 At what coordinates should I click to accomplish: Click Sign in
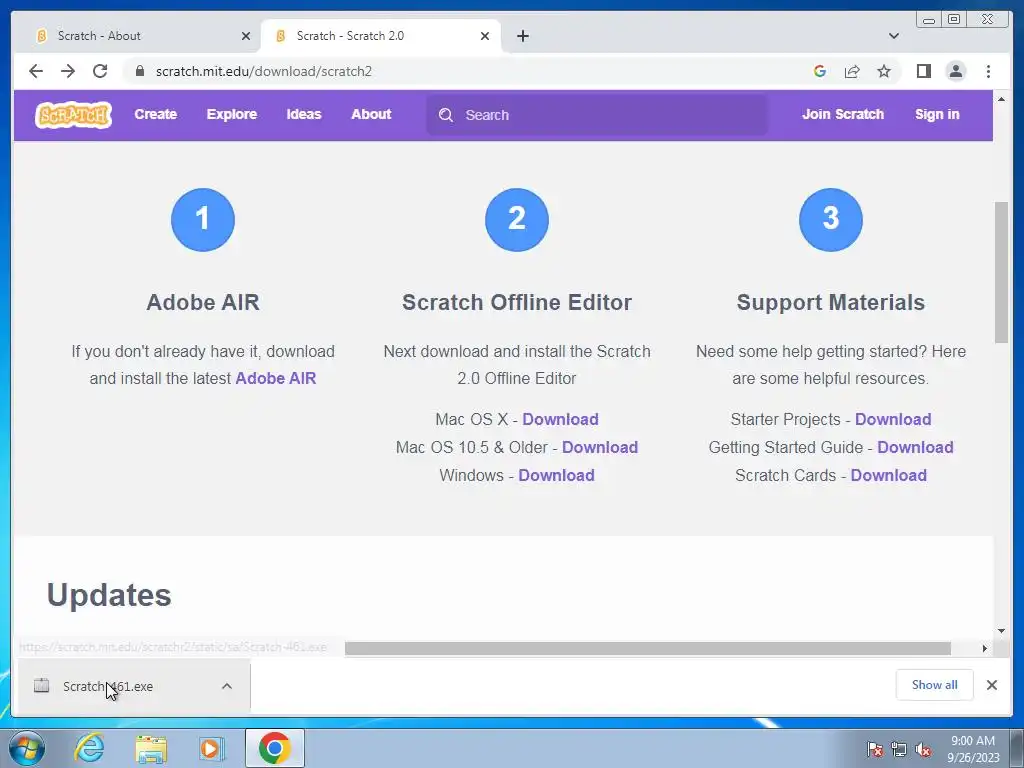point(937,114)
